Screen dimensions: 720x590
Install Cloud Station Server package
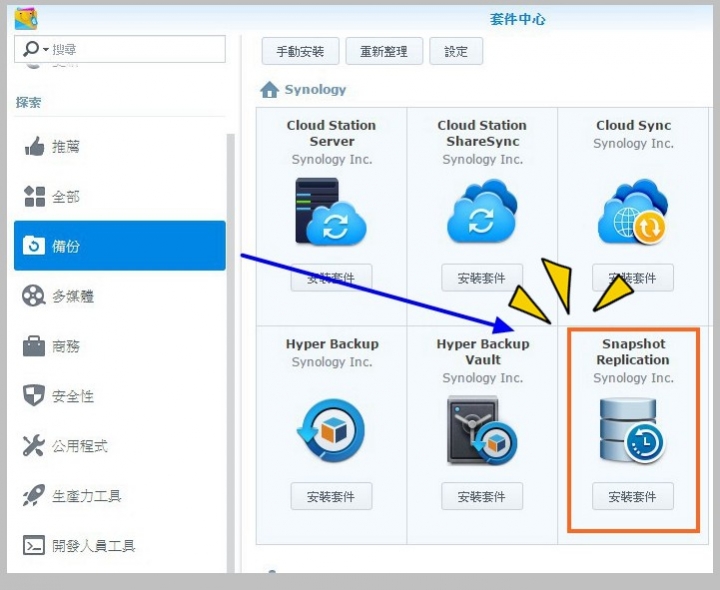331,278
